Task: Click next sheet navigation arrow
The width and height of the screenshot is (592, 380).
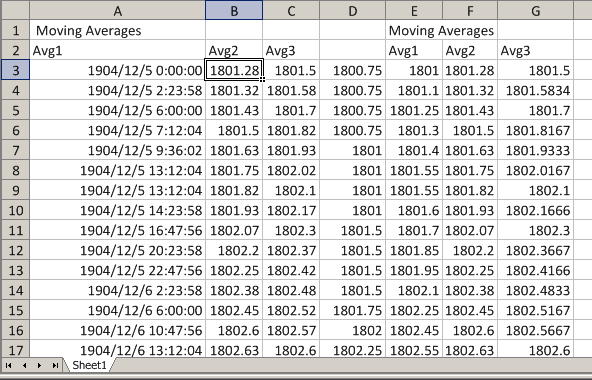Action: 40,365
